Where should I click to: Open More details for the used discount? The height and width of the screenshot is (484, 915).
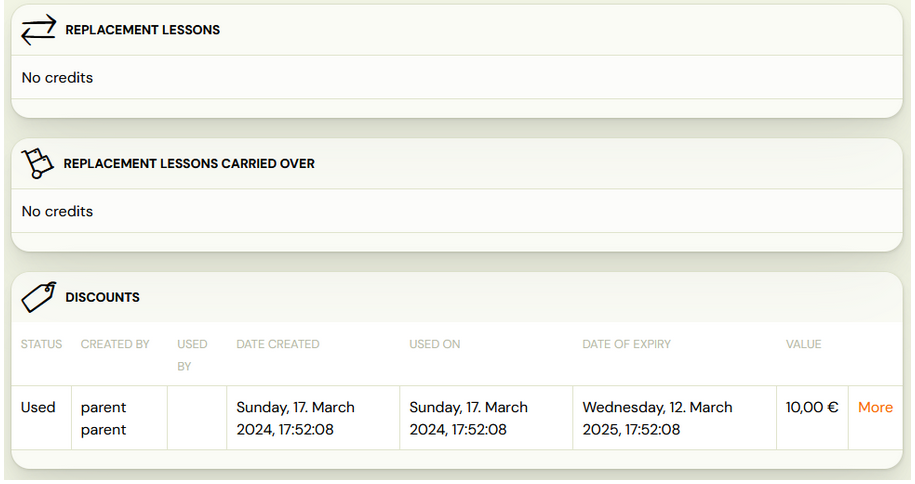point(875,407)
